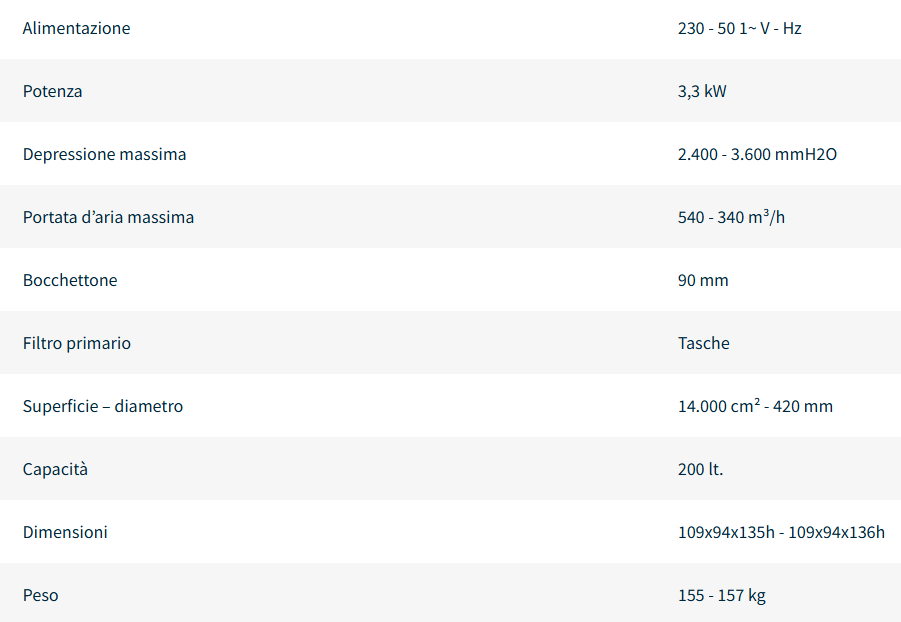Click the Depressione massima label
Image resolution: width=901 pixels, height=622 pixels.
[104, 154]
